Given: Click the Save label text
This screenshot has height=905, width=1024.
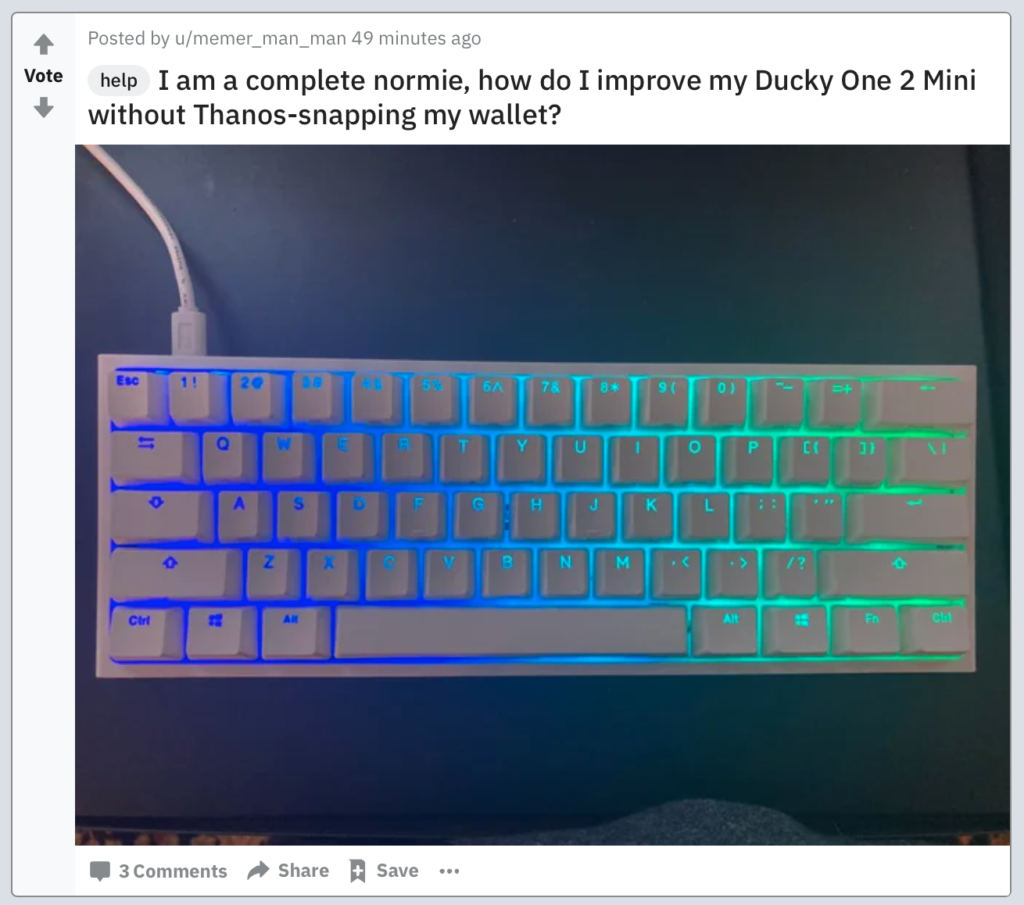Looking at the screenshot, I should [x=397, y=870].
